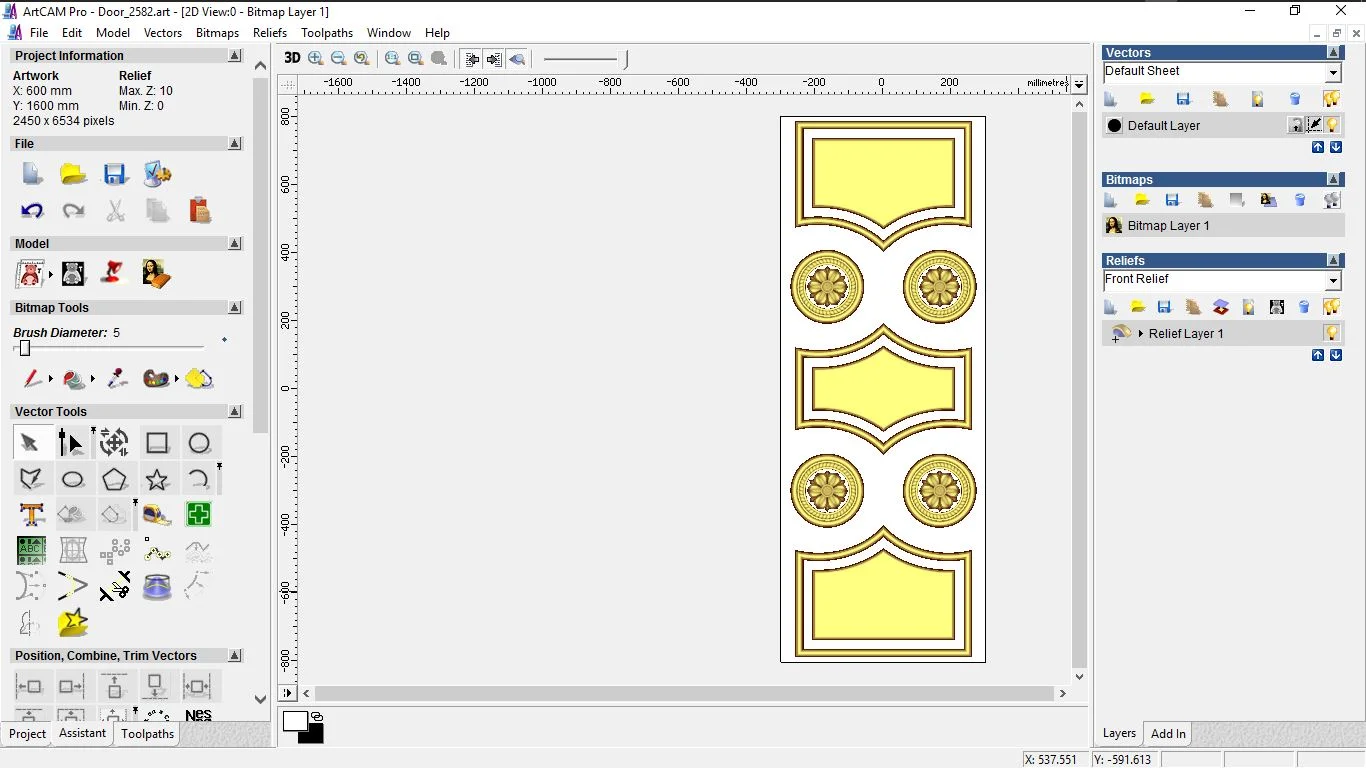Image resolution: width=1366 pixels, height=768 pixels.
Task: Click the Measure tape tool
Action: coord(157,515)
